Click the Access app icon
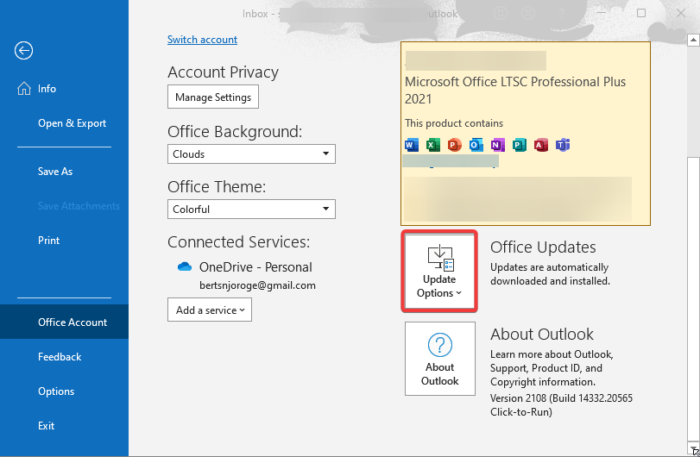 [x=541, y=145]
